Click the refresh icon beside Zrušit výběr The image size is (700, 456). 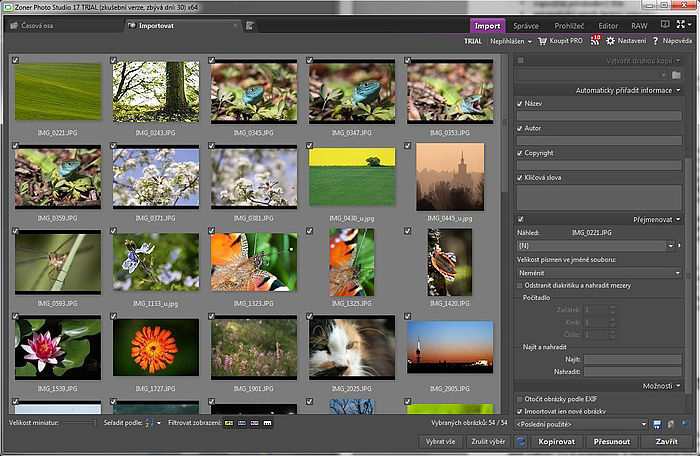click(519, 441)
